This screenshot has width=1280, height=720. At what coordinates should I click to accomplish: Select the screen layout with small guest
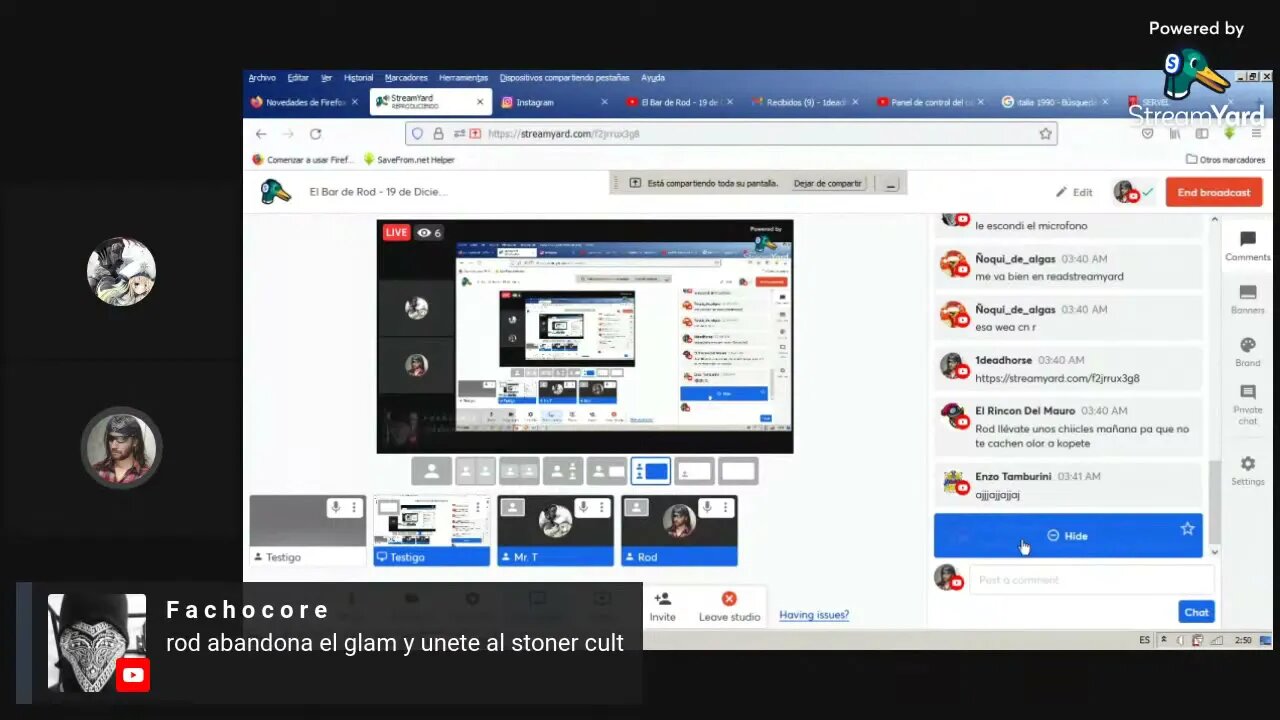tap(695, 471)
